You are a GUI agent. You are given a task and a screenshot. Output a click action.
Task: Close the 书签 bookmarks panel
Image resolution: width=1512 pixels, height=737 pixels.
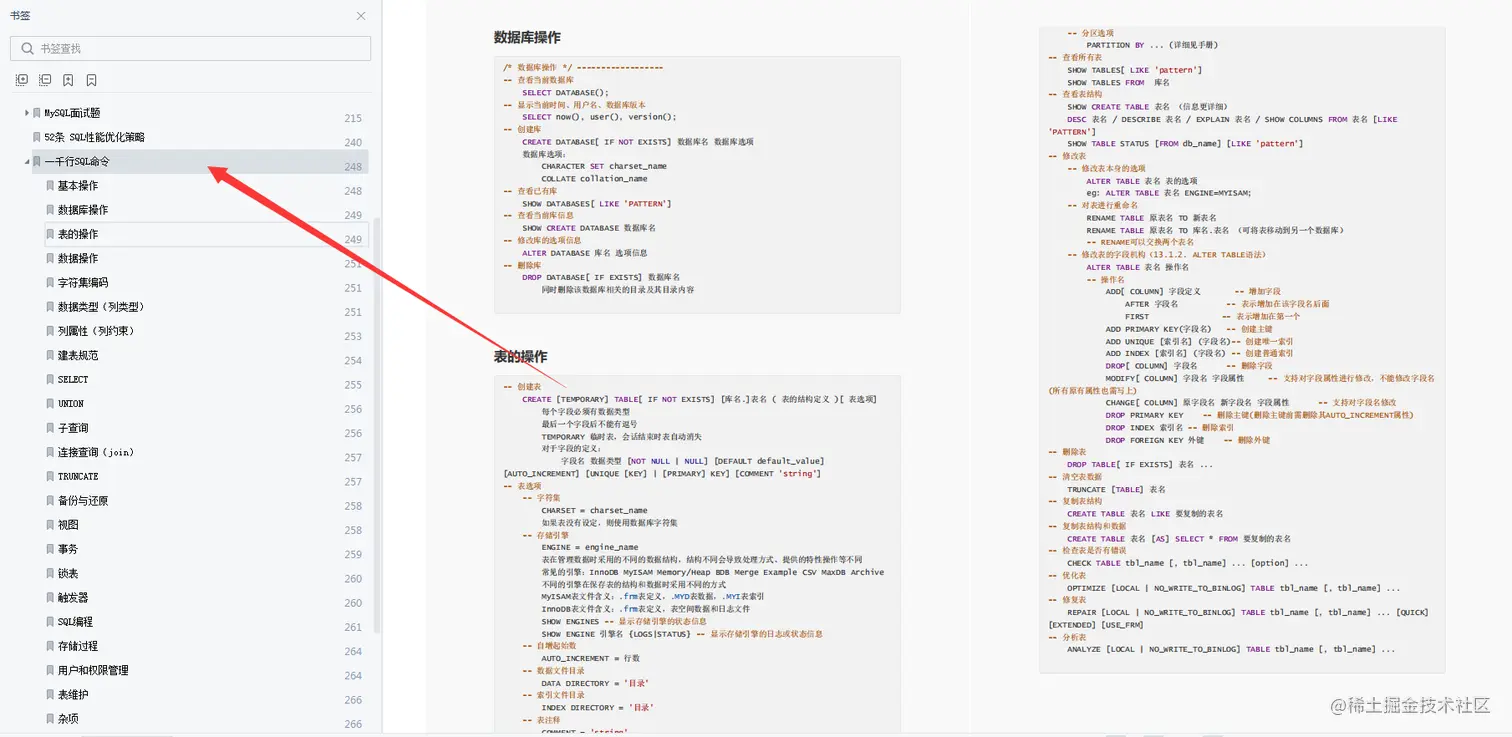point(361,16)
